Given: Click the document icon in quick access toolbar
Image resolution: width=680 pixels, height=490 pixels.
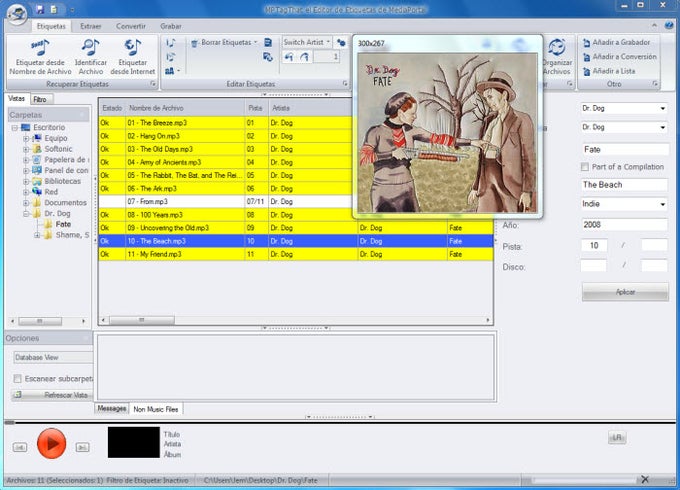Looking at the screenshot, I should 54,9.
